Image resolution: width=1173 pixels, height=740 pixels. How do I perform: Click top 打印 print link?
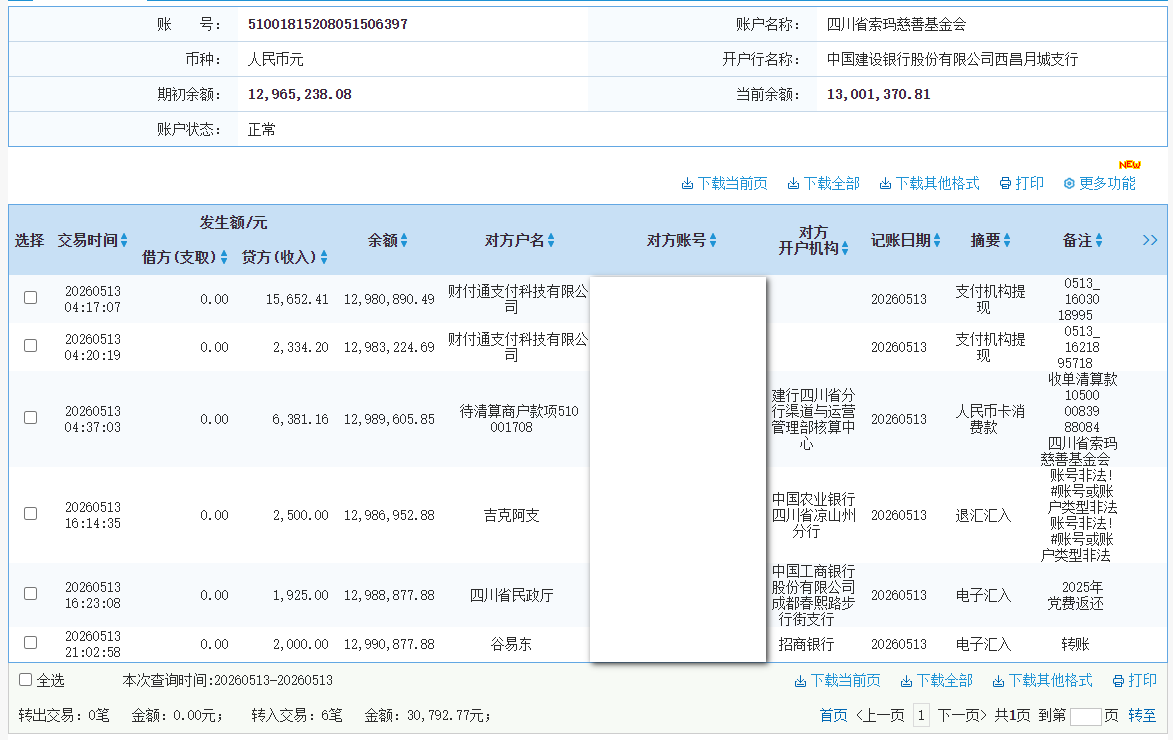(x=1022, y=183)
